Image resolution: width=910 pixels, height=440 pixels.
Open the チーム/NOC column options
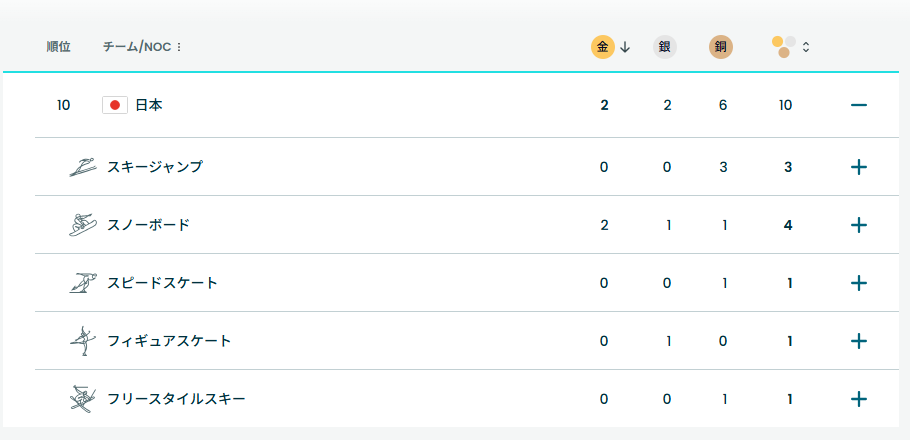[179, 47]
